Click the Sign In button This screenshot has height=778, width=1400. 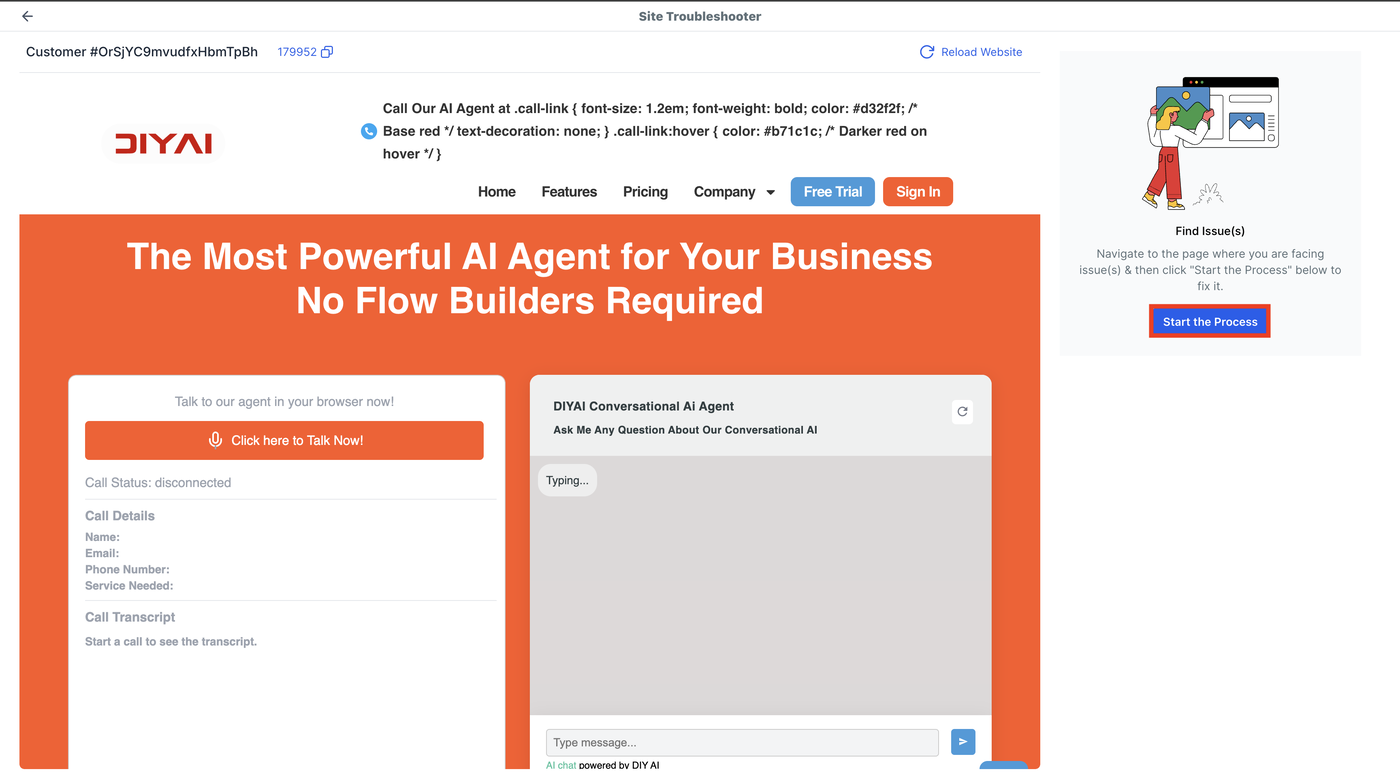[918, 192]
